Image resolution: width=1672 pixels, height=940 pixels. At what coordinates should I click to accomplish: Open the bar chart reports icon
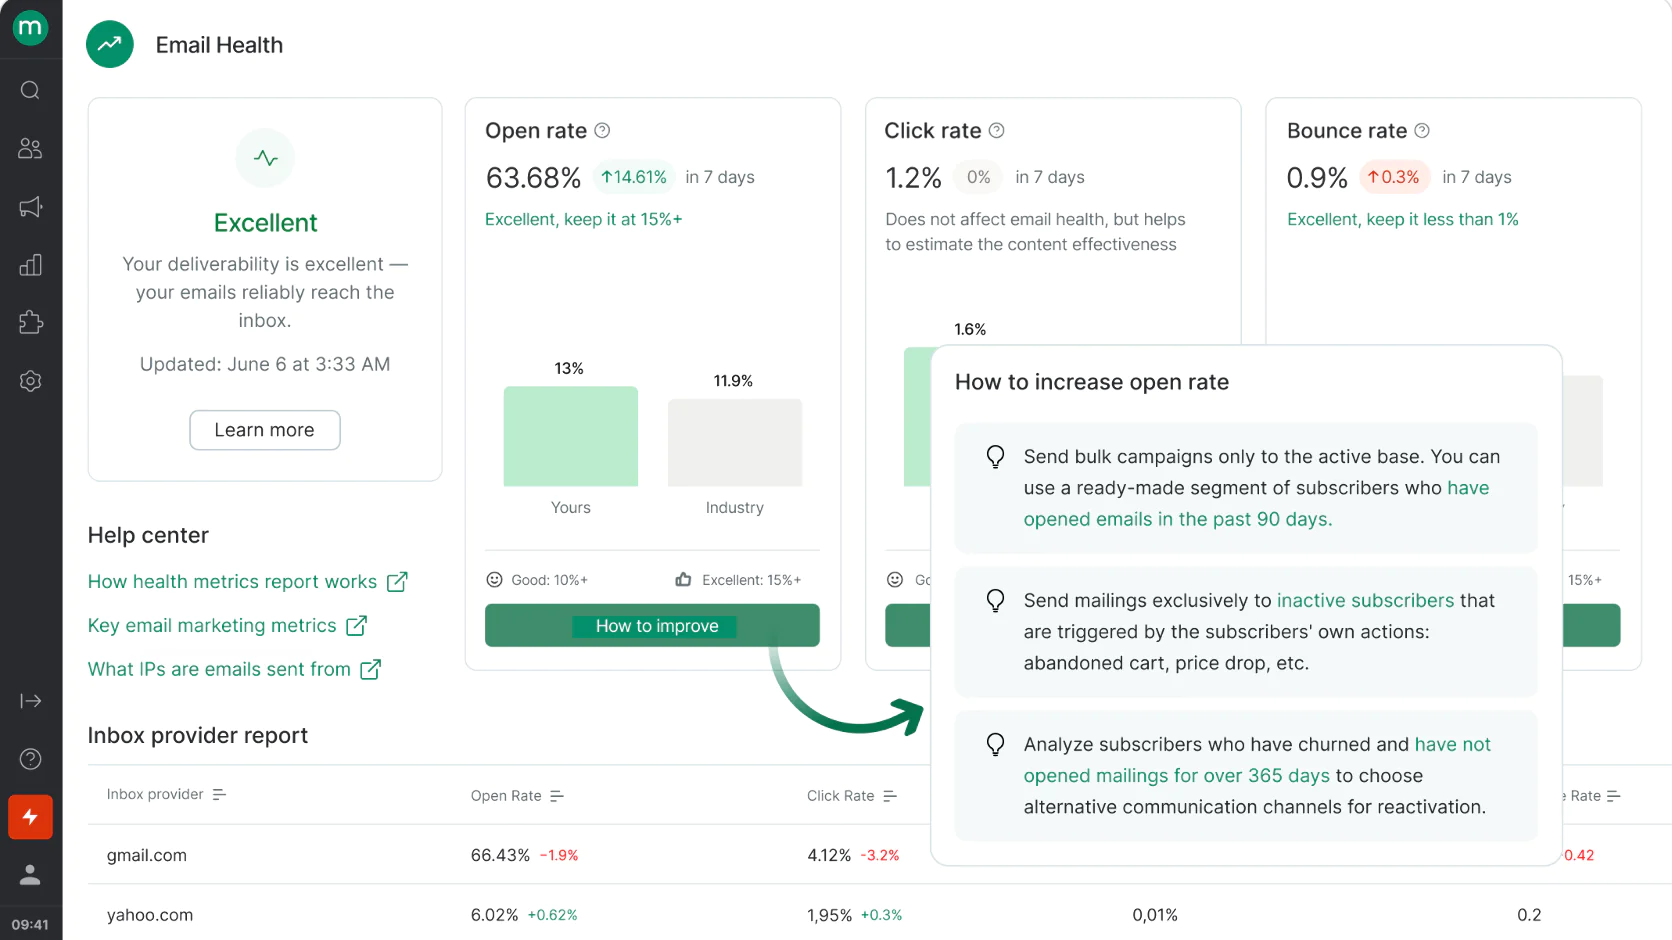30,265
